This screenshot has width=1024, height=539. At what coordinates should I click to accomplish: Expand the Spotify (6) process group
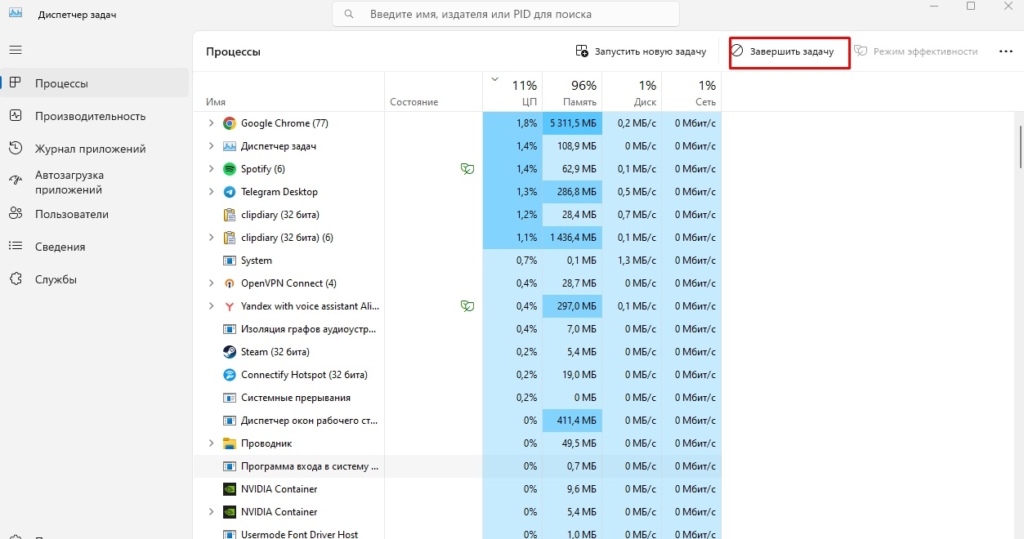point(211,169)
